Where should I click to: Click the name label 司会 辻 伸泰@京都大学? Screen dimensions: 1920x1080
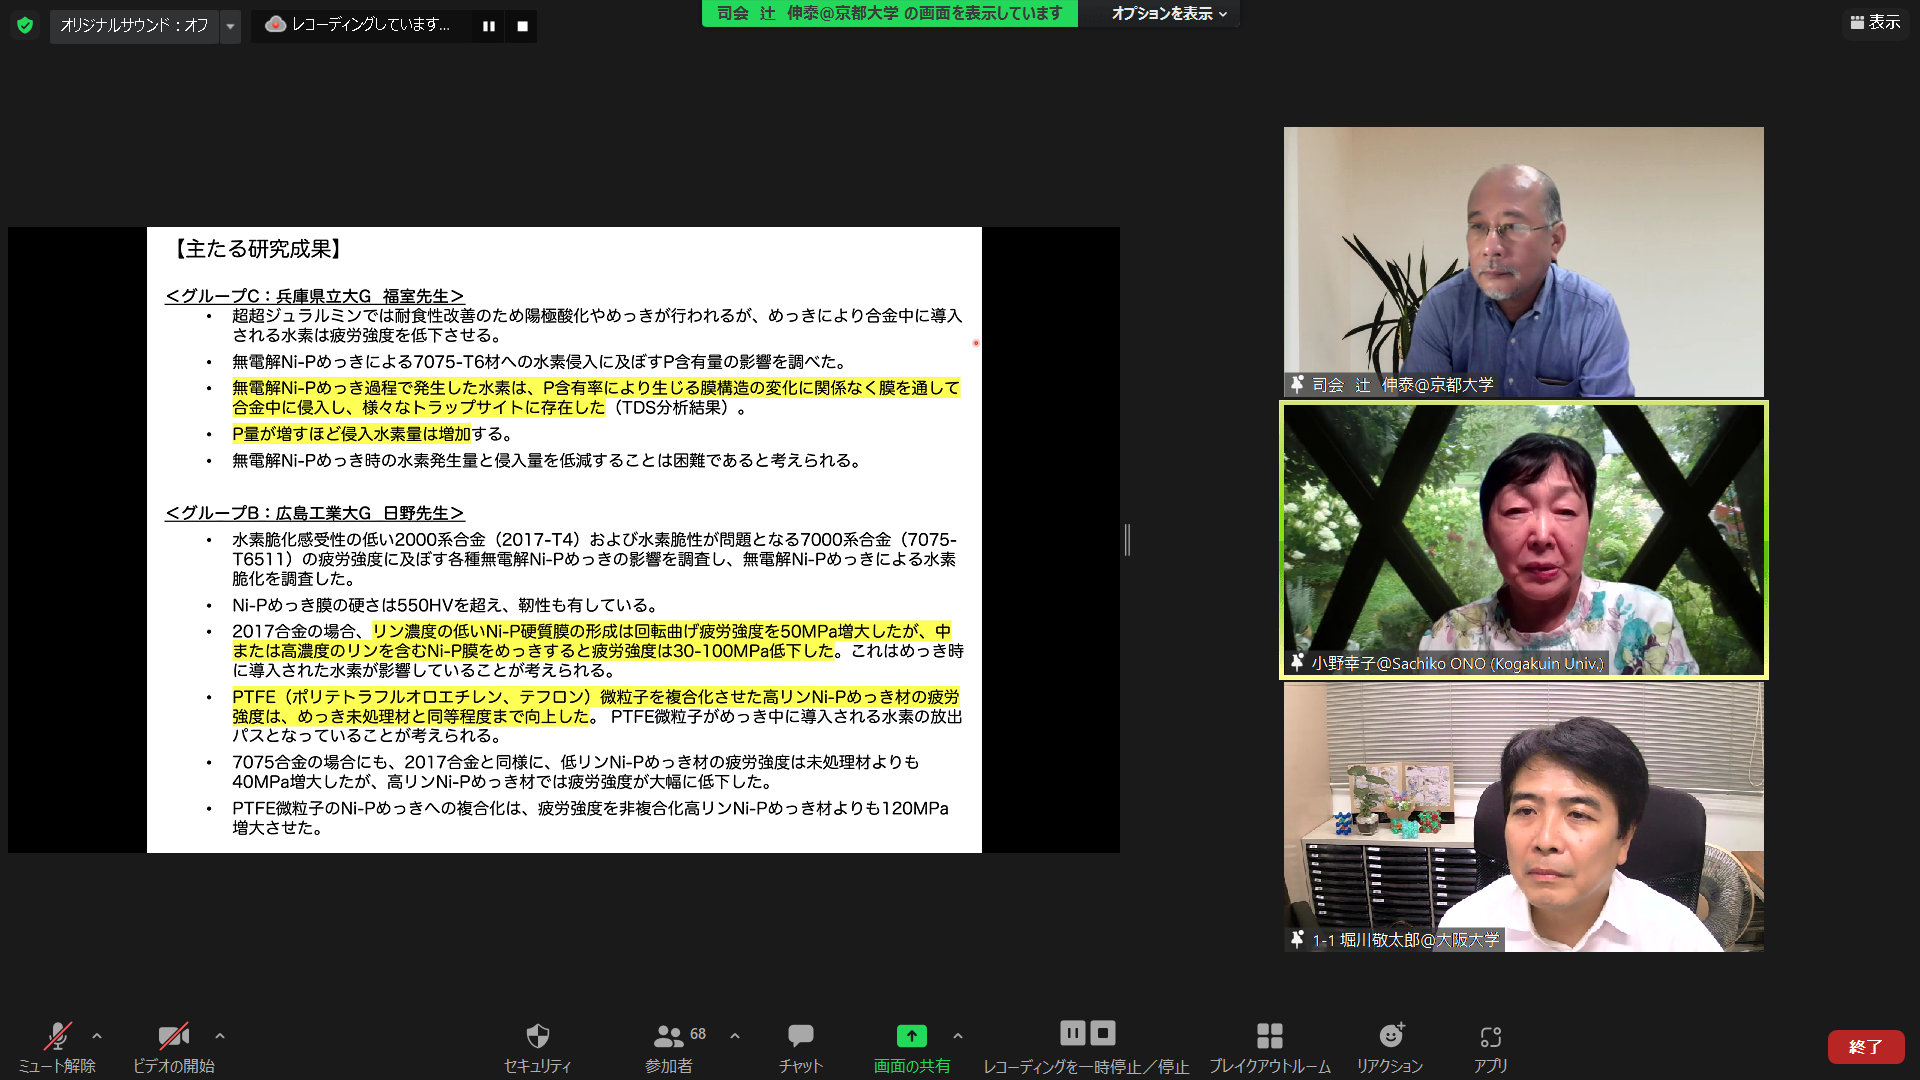pyautogui.click(x=1402, y=385)
